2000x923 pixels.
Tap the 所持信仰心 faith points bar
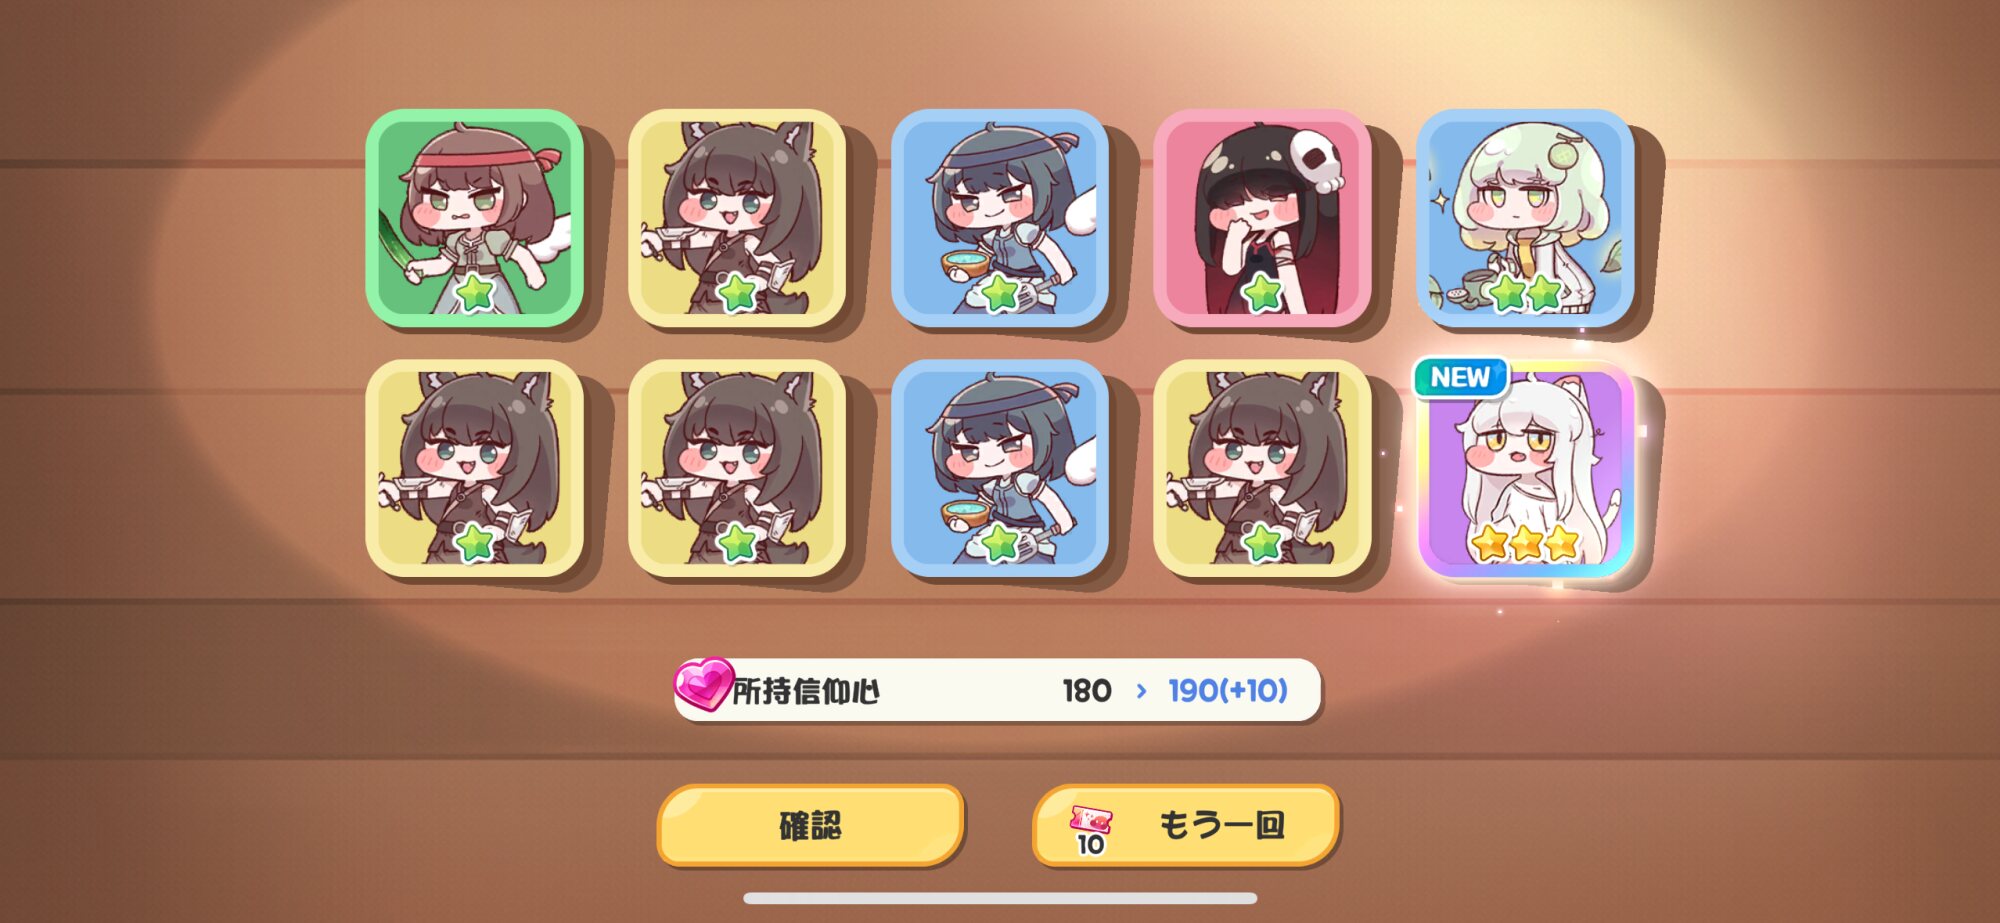[997, 690]
